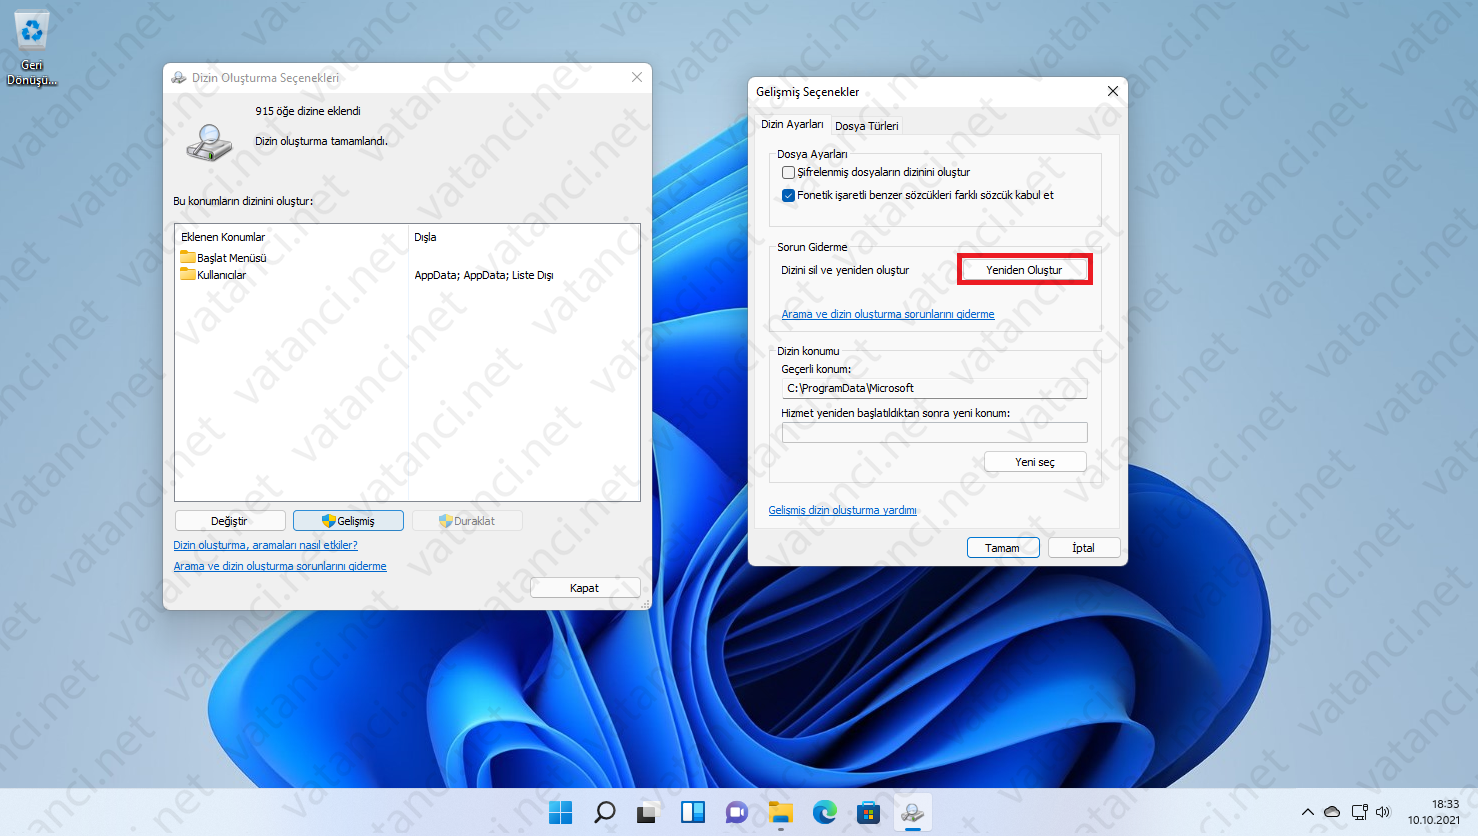The height and width of the screenshot is (836, 1478).
Task: Close the Dizin Oluşturma Seçenekleri window
Action: 636,77
